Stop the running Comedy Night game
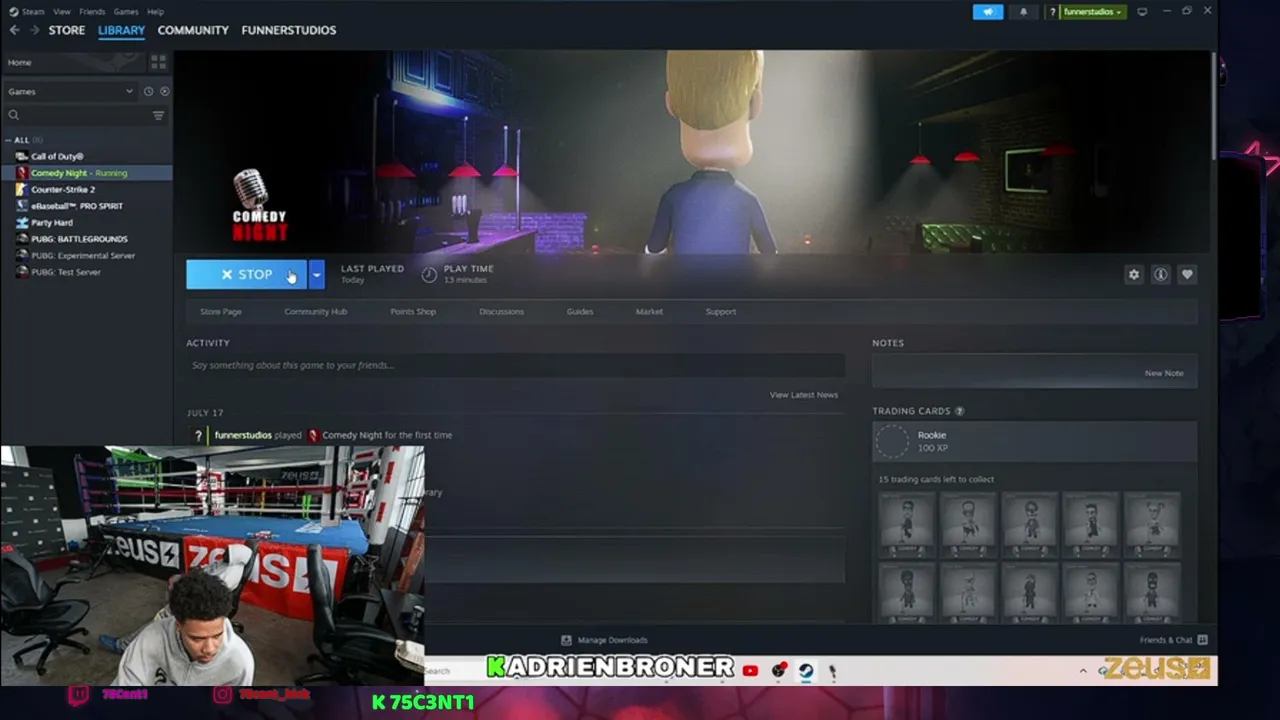The width and height of the screenshot is (1280, 720). (246, 274)
